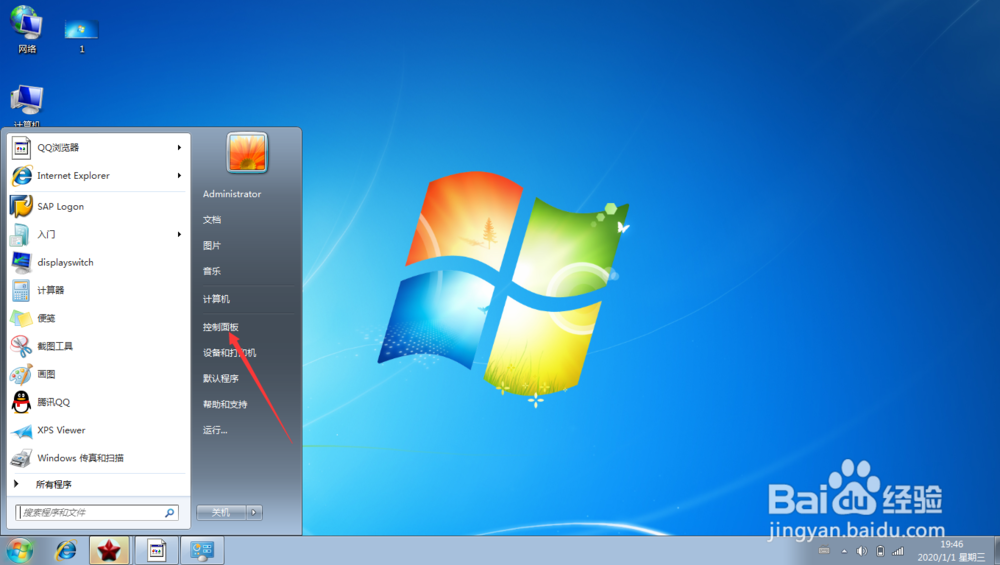The width and height of the screenshot is (1000, 565).
Task: Open 默认程序 default programs
Action: tap(221, 378)
